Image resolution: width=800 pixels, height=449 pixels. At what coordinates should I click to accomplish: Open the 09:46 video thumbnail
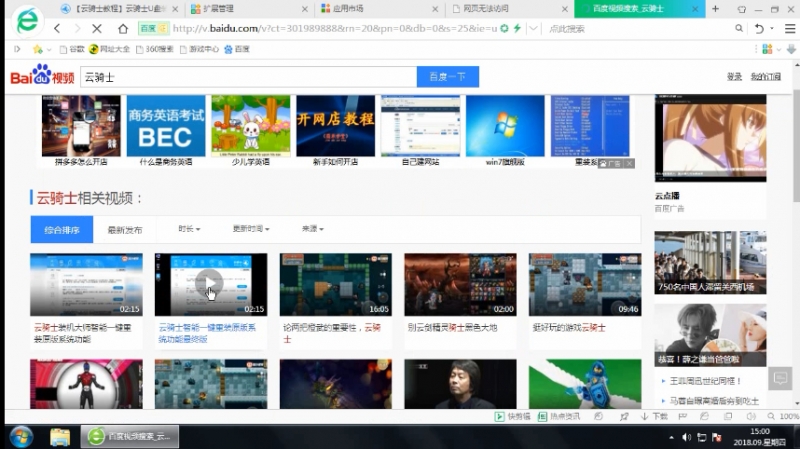pyautogui.click(x=585, y=284)
